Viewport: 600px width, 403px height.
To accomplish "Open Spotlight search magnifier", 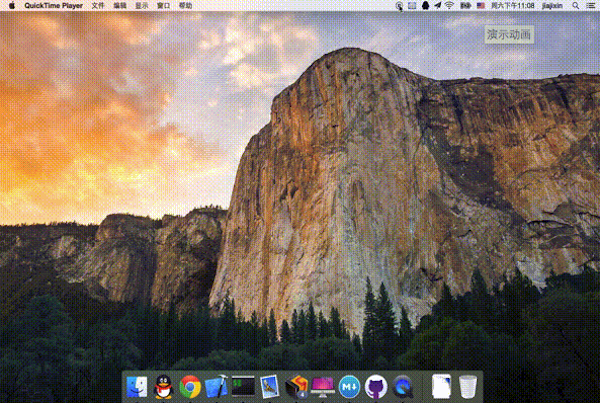I will pos(576,5).
